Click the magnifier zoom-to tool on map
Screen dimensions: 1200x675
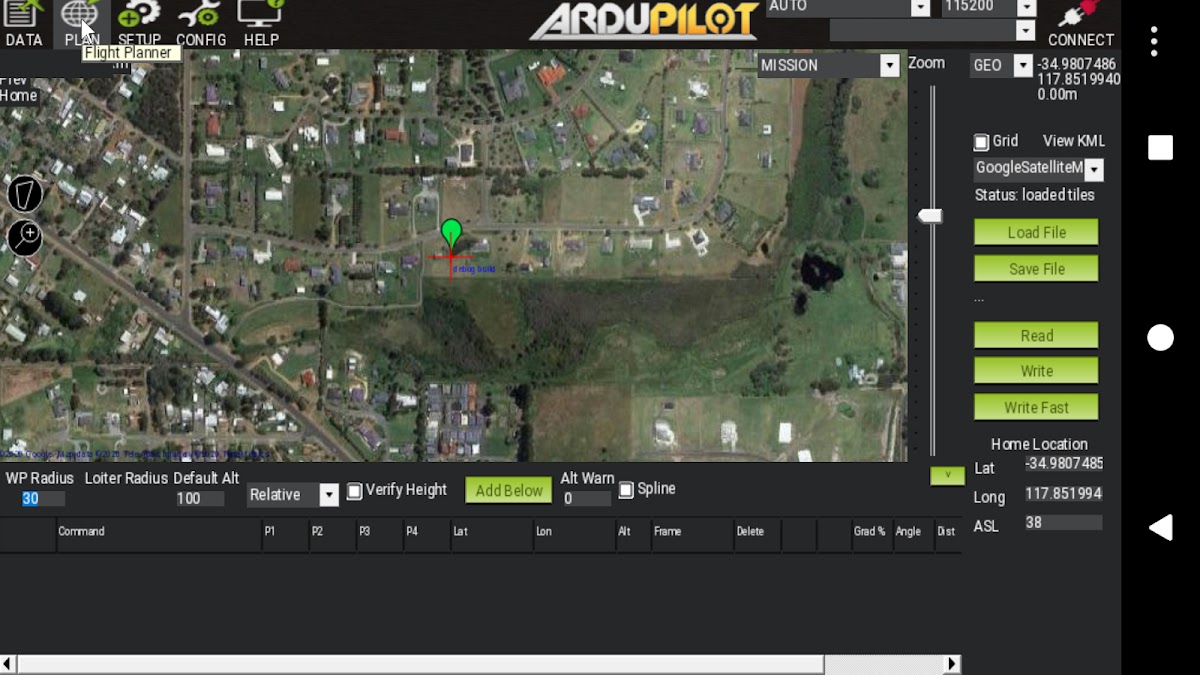coord(25,238)
